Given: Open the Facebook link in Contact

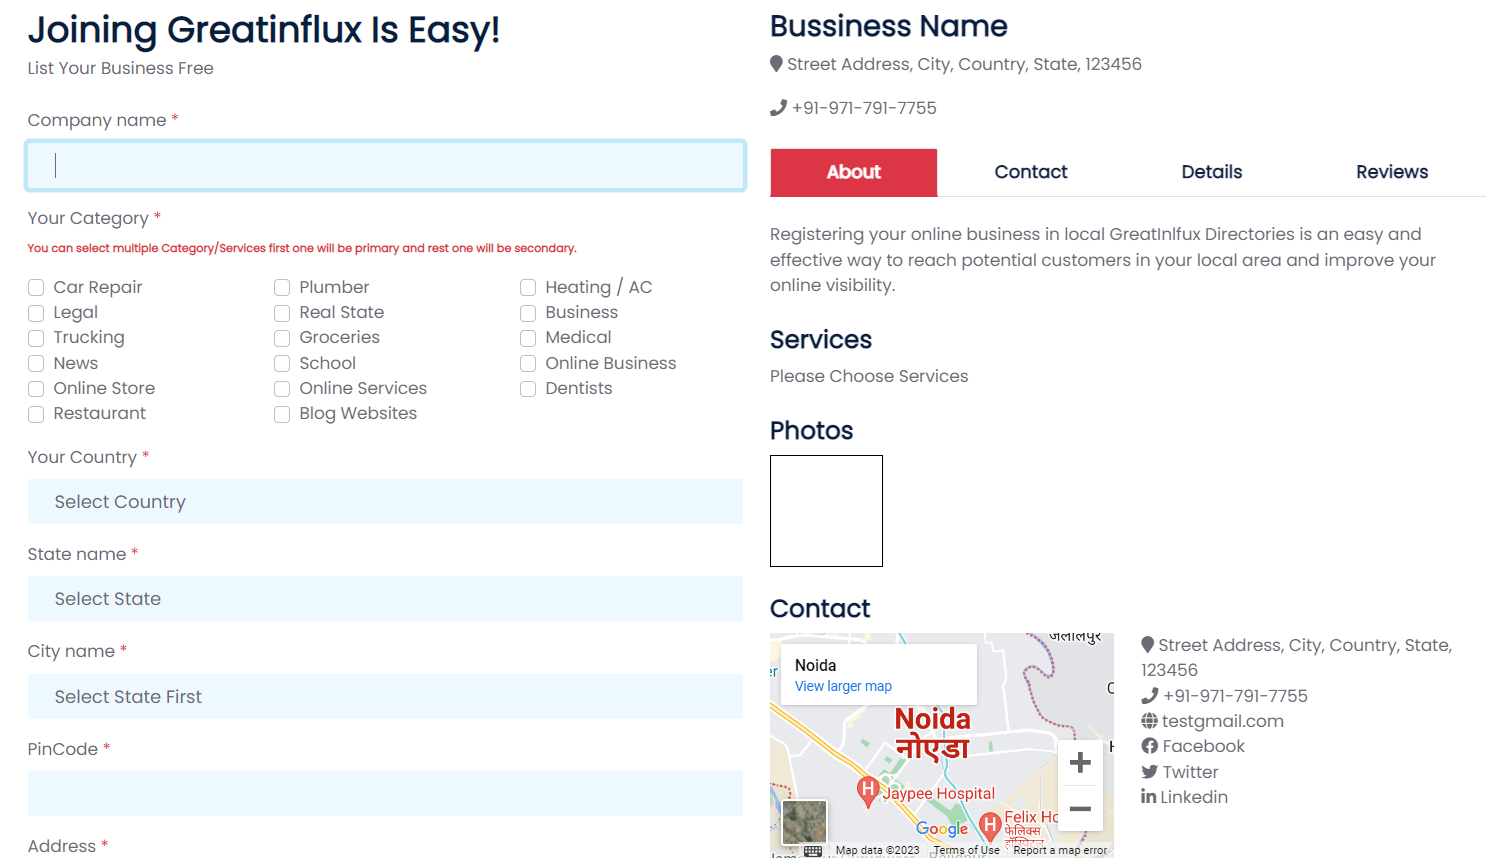Looking at the screenshot, I should [1203, 746].
